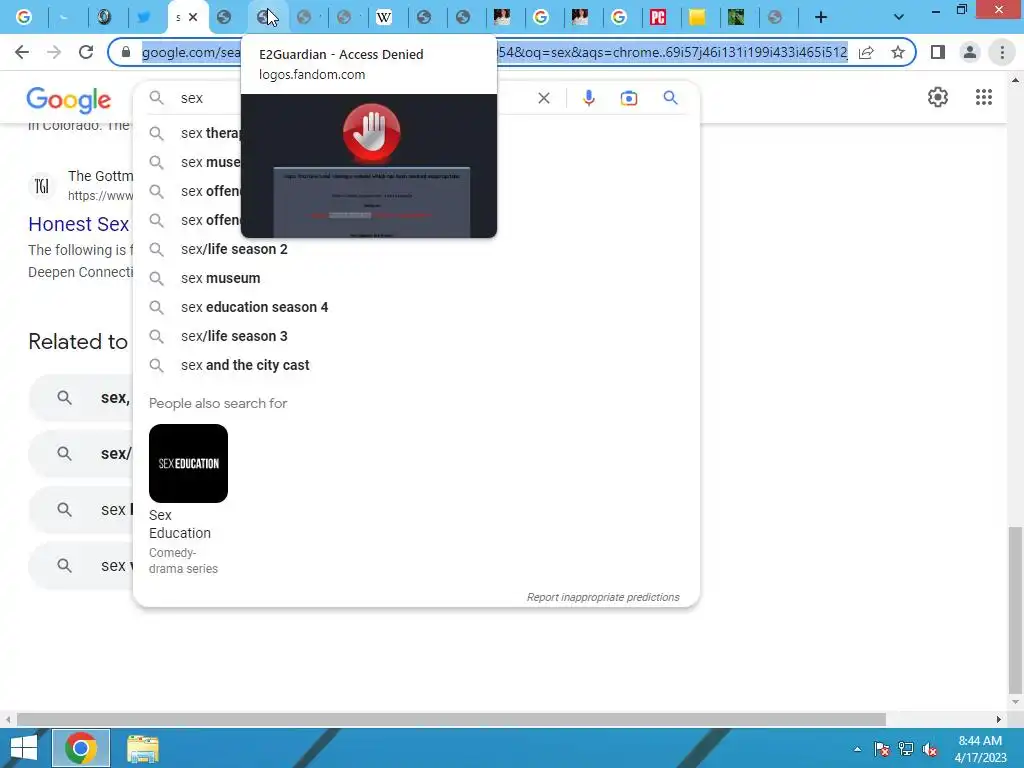Switch to the PC Magazine tab
1024x768 pixels.
pos(658,18)
